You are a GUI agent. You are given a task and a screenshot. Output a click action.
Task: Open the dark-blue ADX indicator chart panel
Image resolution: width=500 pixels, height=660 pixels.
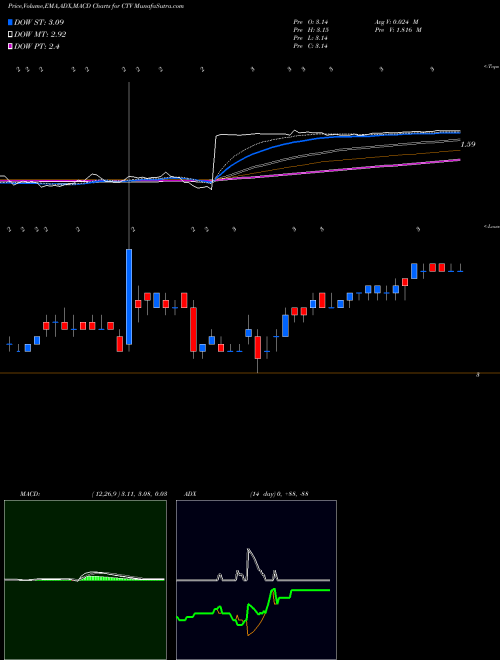[256, 580]
